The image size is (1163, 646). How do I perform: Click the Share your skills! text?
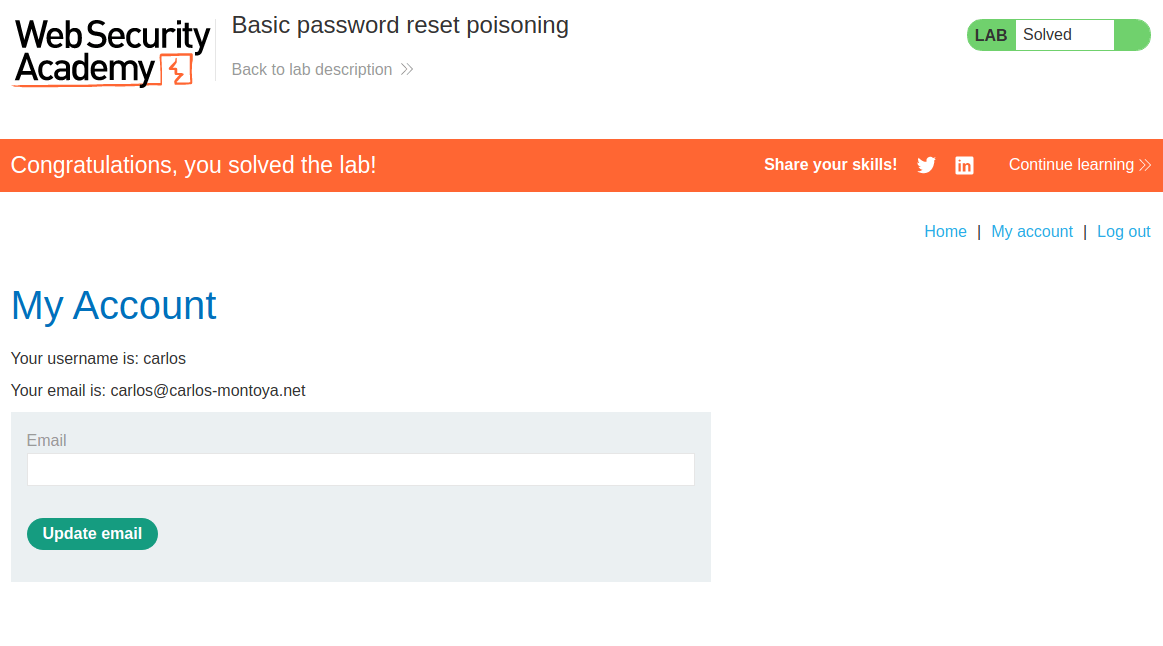tap(830, 165)
